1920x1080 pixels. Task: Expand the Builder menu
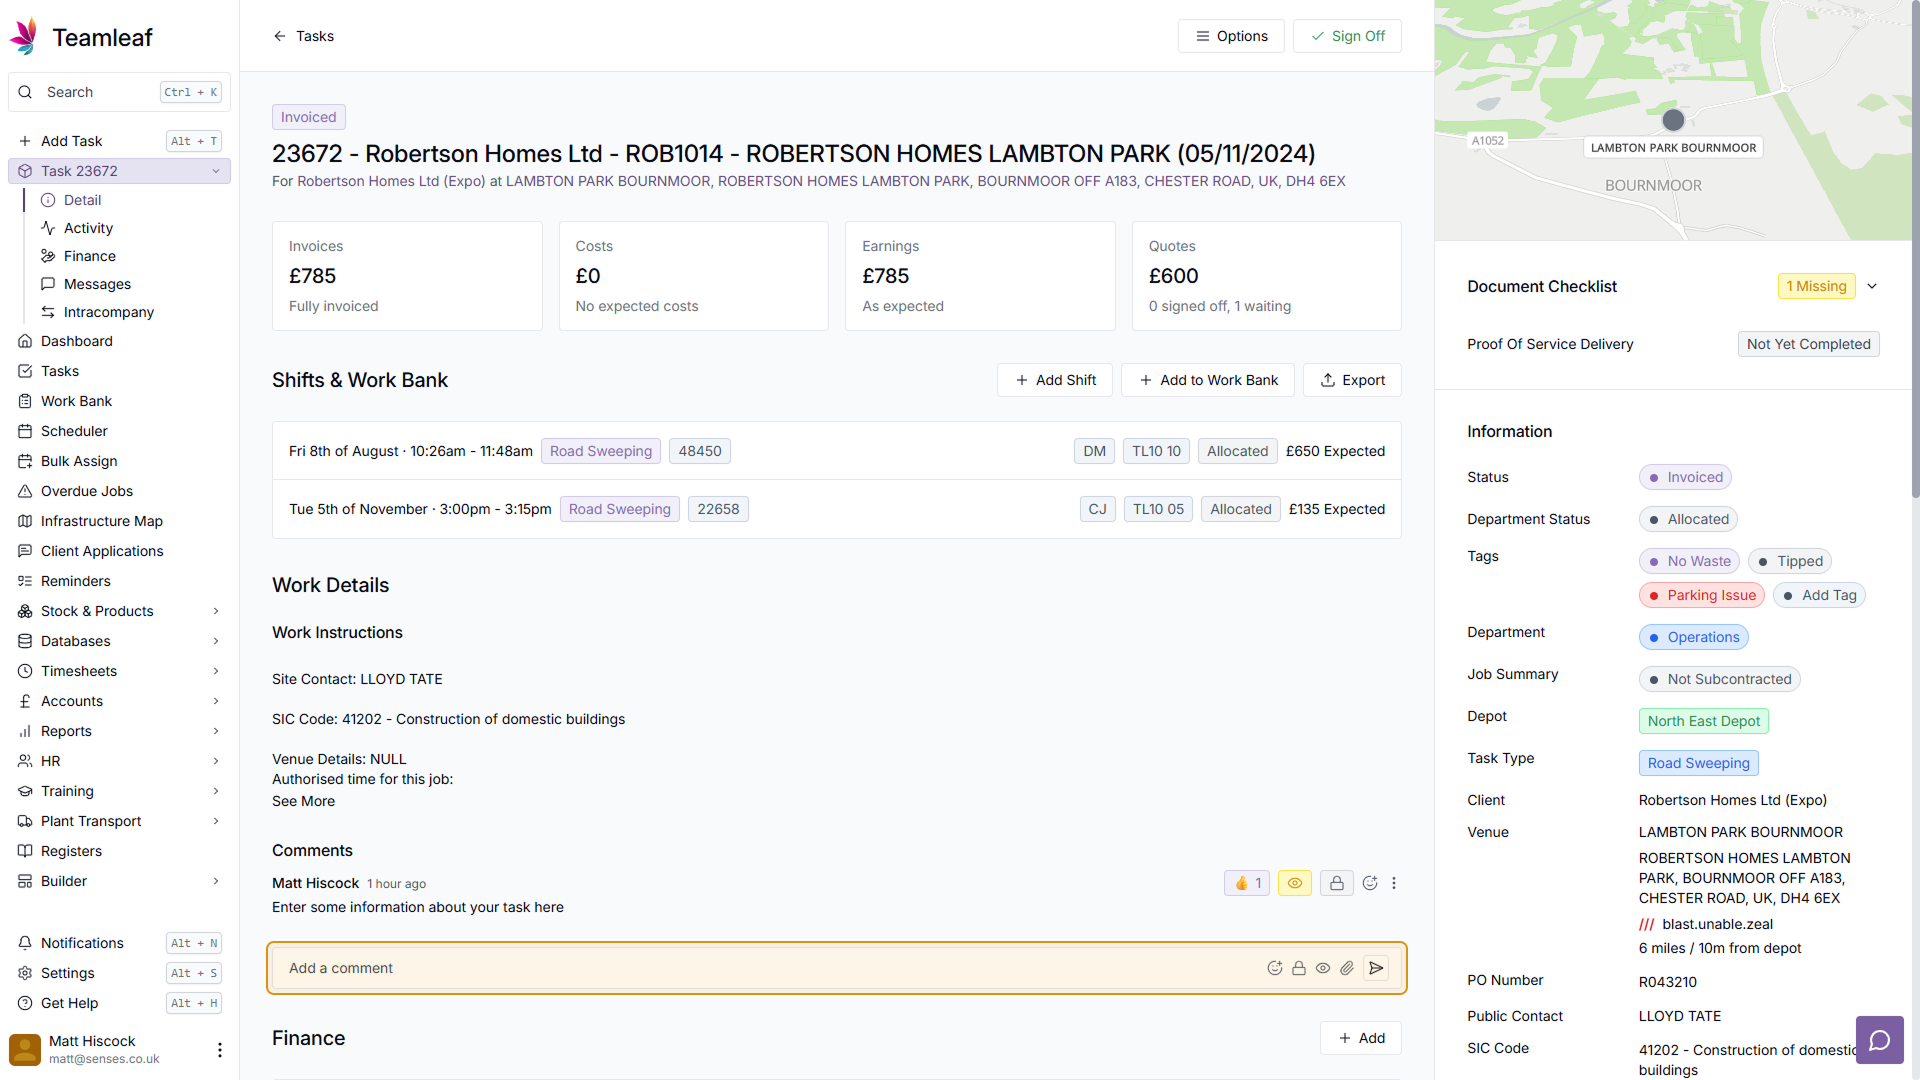point(216,881)
